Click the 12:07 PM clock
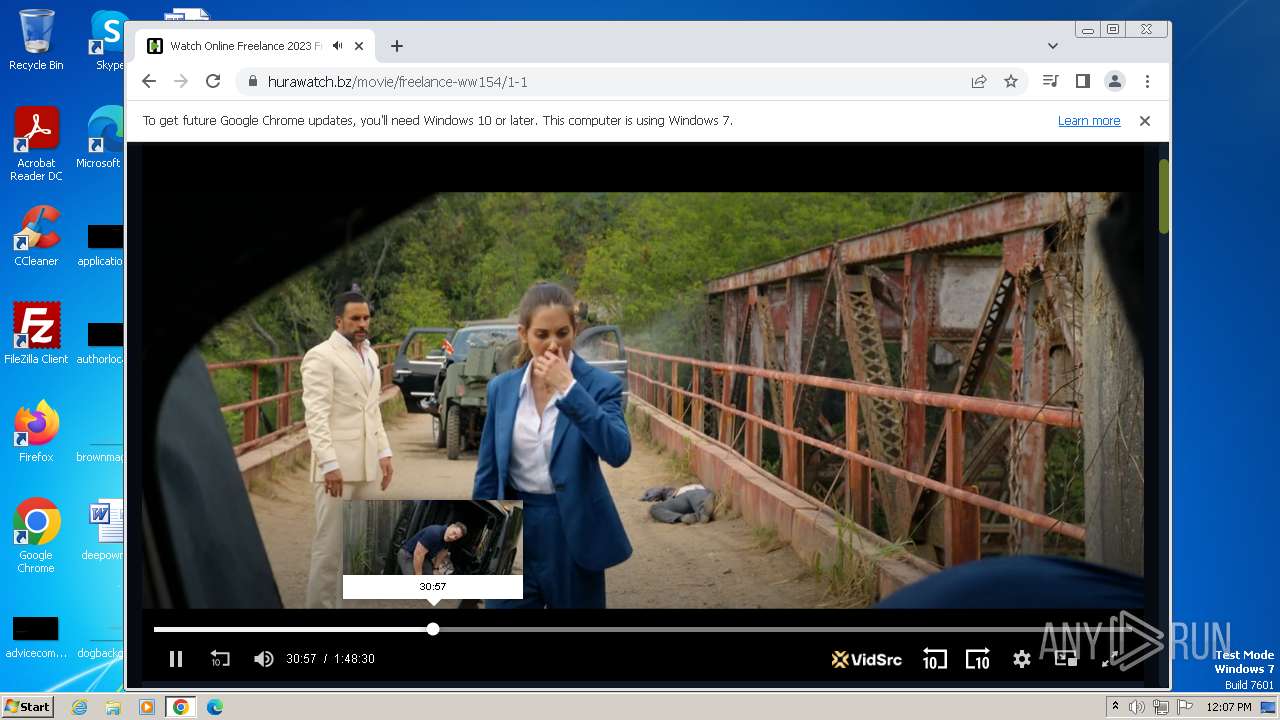1280x720 pixels. [x=1228, y=707]
